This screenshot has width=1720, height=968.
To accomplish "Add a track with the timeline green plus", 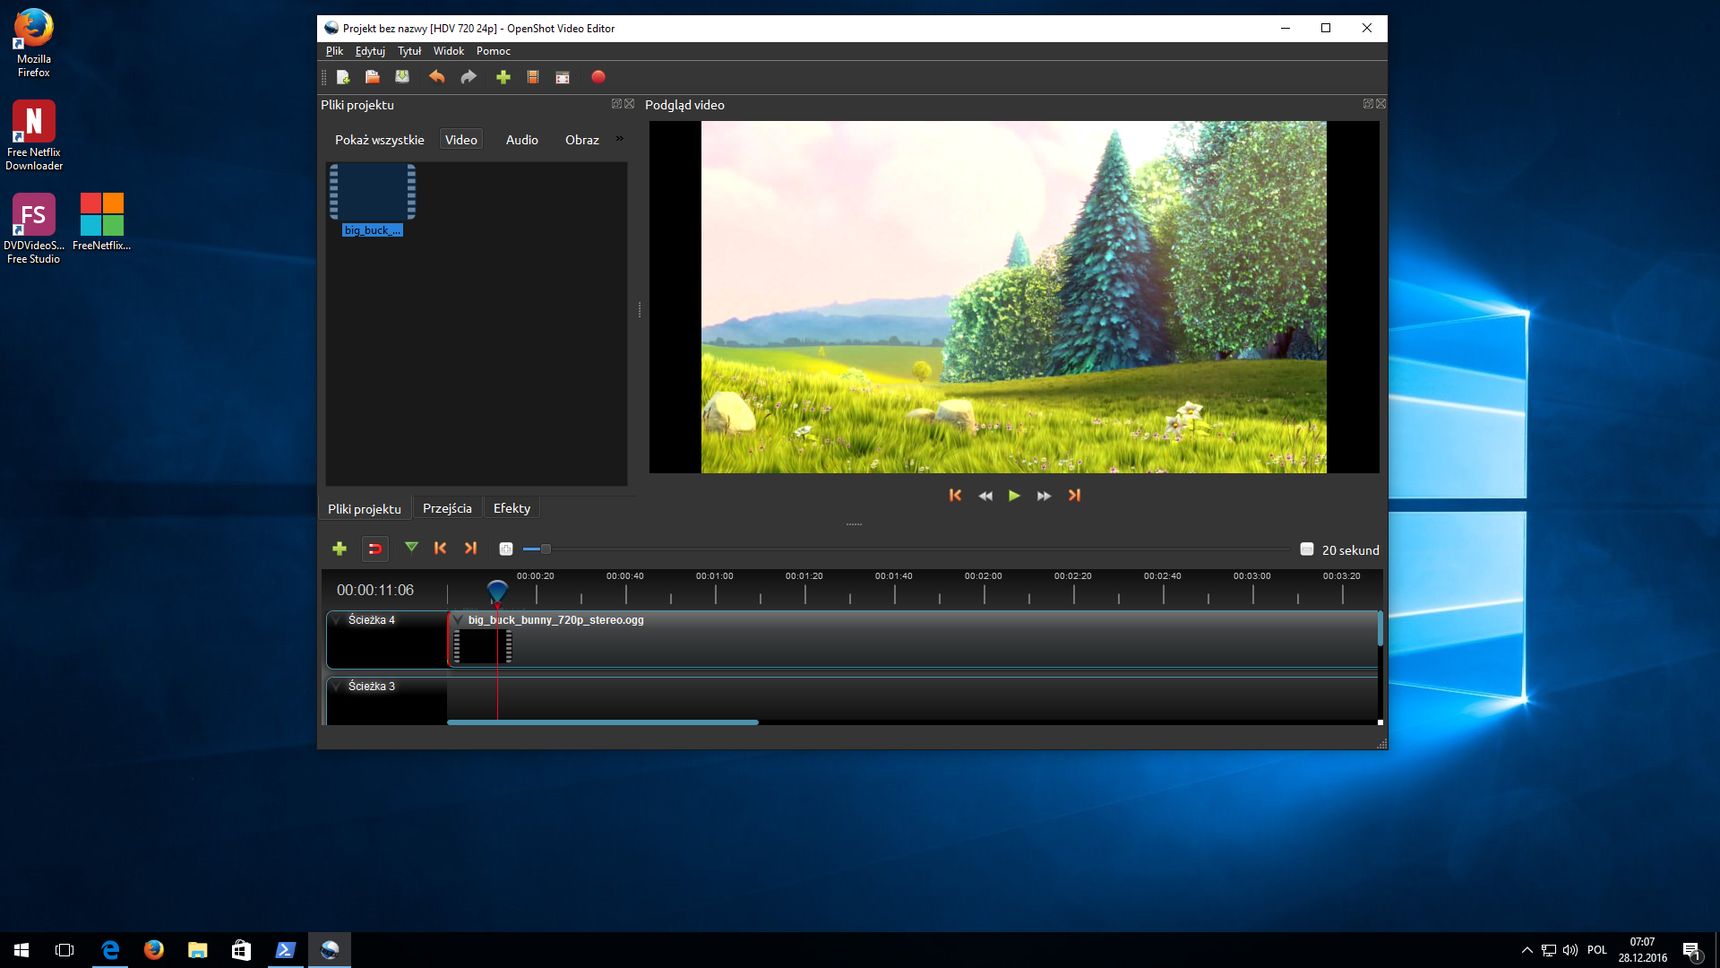I will pyautogui.click(x=339, y=548).
